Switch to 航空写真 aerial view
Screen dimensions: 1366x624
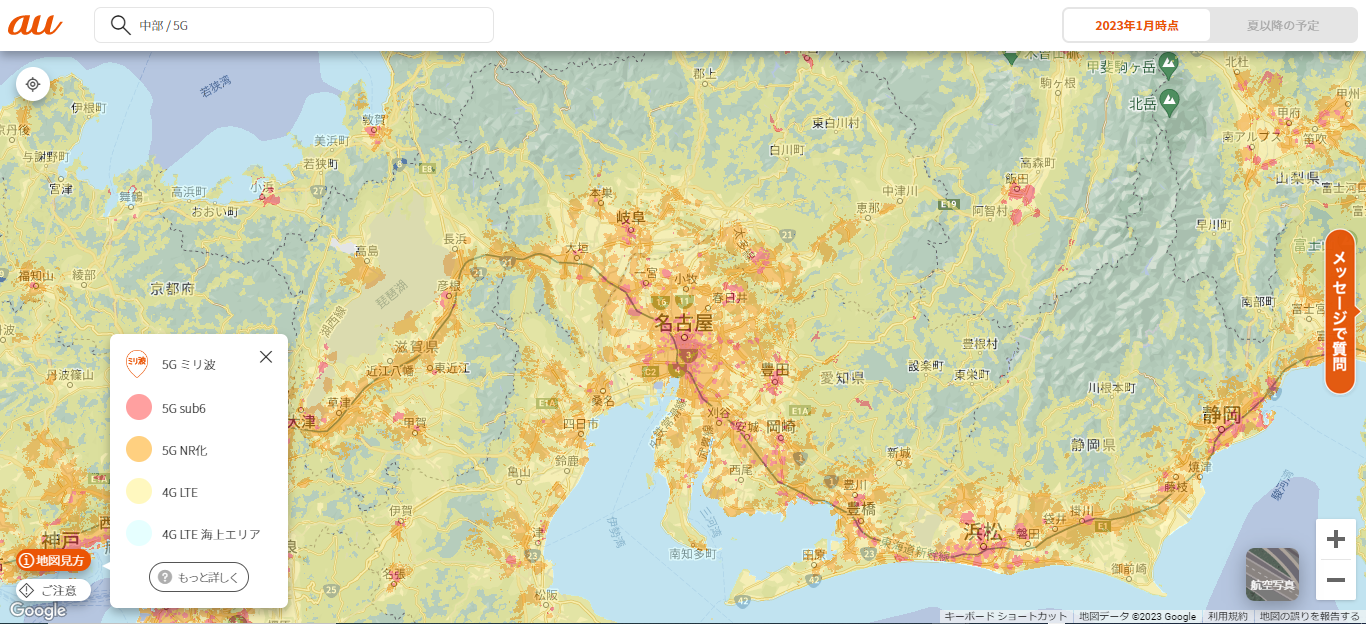(1272, 574)
